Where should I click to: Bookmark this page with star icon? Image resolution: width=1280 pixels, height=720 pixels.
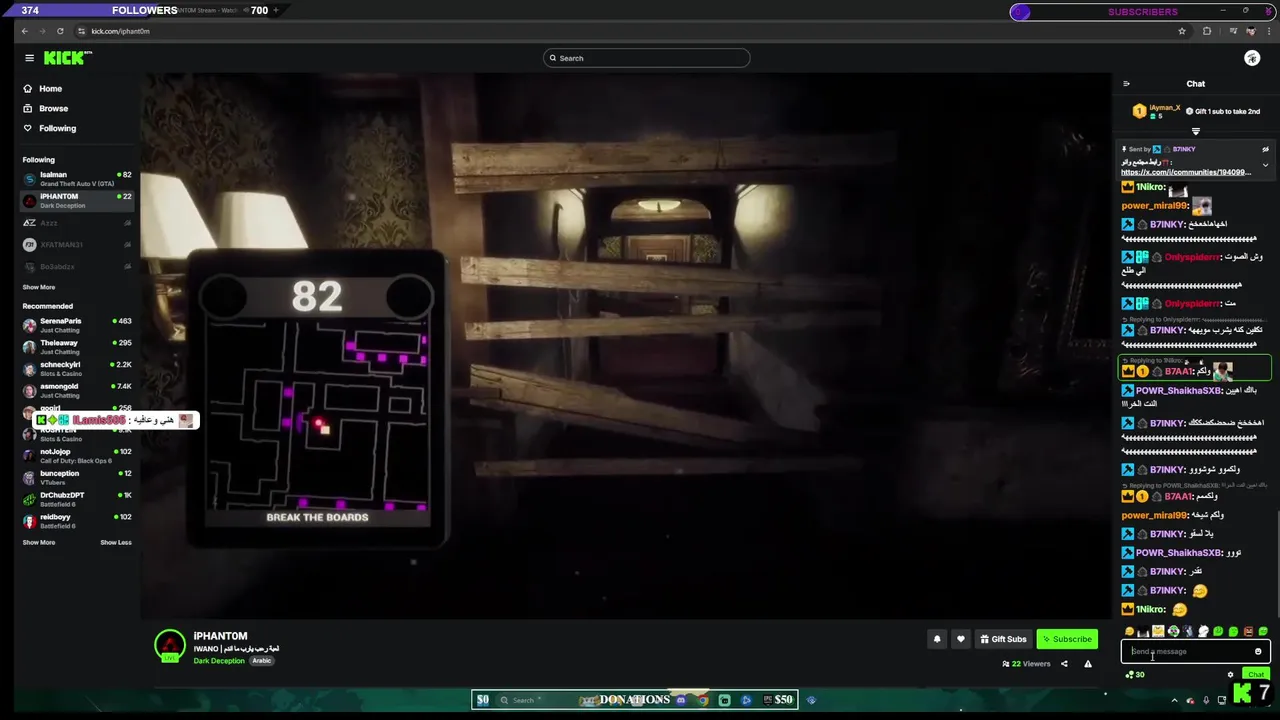(x=1182, y=31)
